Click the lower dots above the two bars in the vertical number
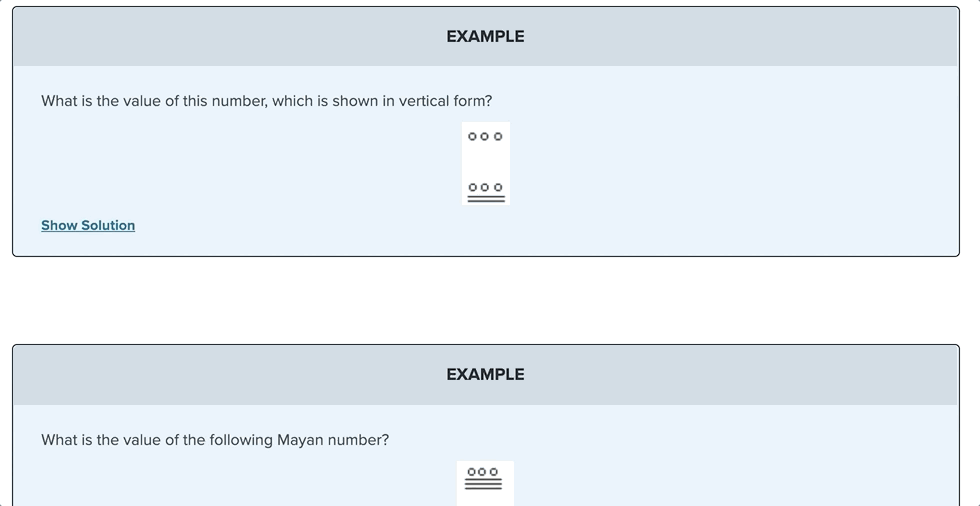Image resolution: width=980 pixels, height=506 pixels. point(485,187)
